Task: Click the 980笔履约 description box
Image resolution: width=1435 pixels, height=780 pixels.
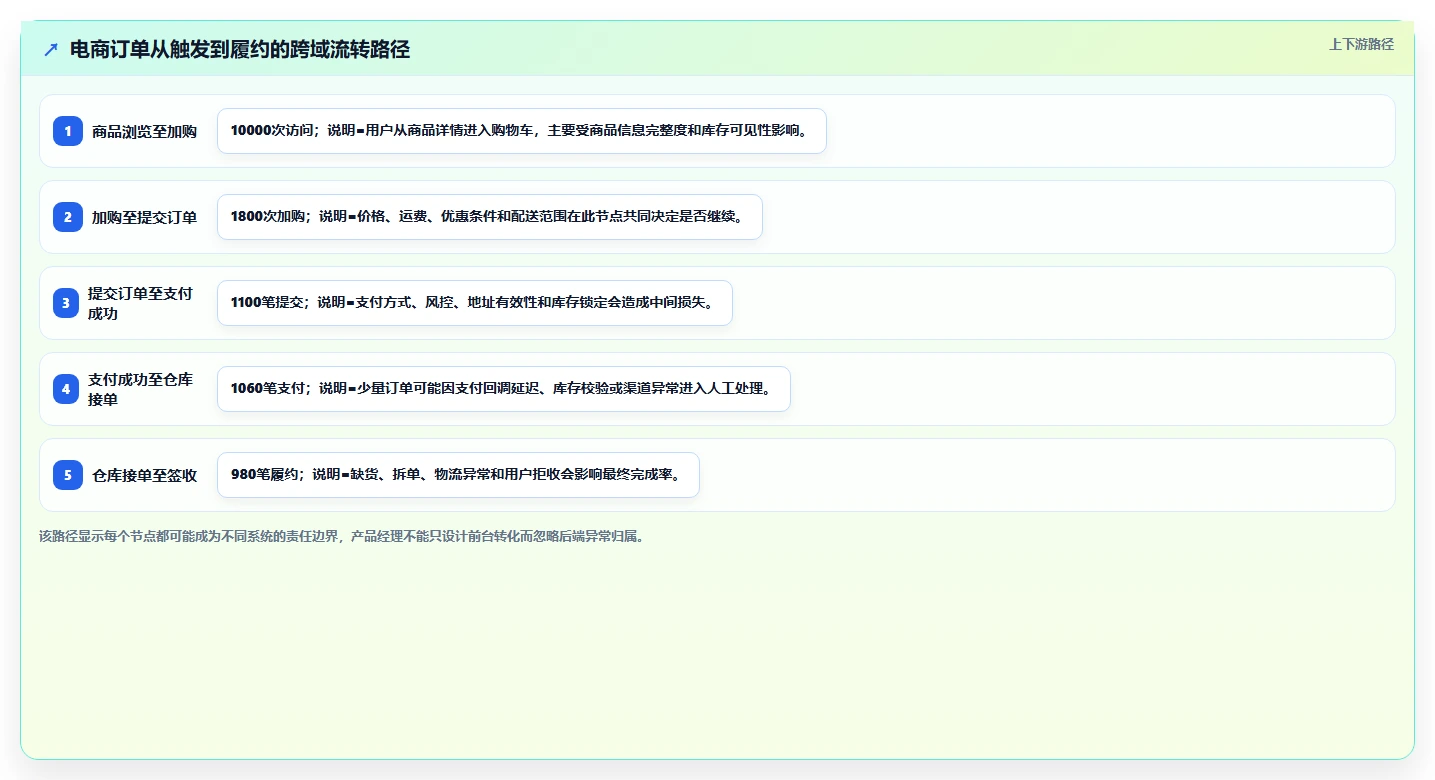Action: (458, 475)
